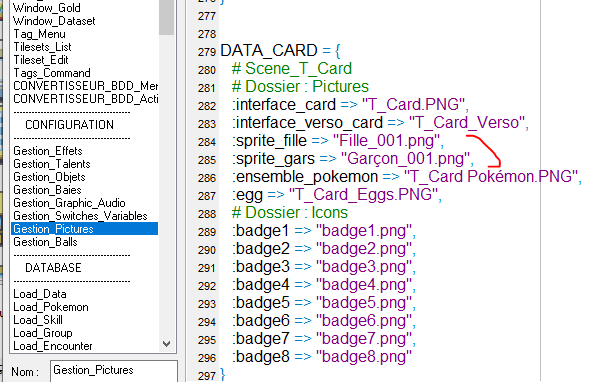The width and height of the screenshot is (595, 382).
Task: Click the "badge8.png" string
Action: 364,357
